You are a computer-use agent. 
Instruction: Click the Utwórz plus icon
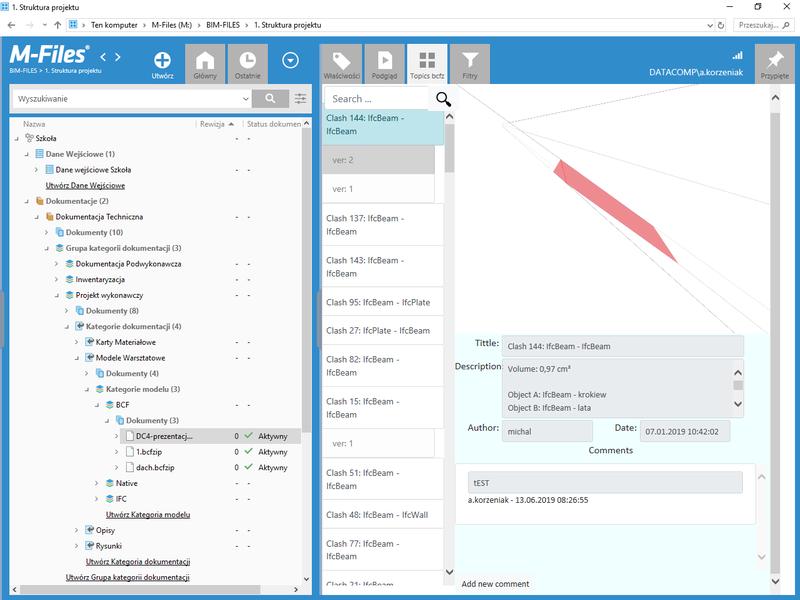[x=162, y=60]
